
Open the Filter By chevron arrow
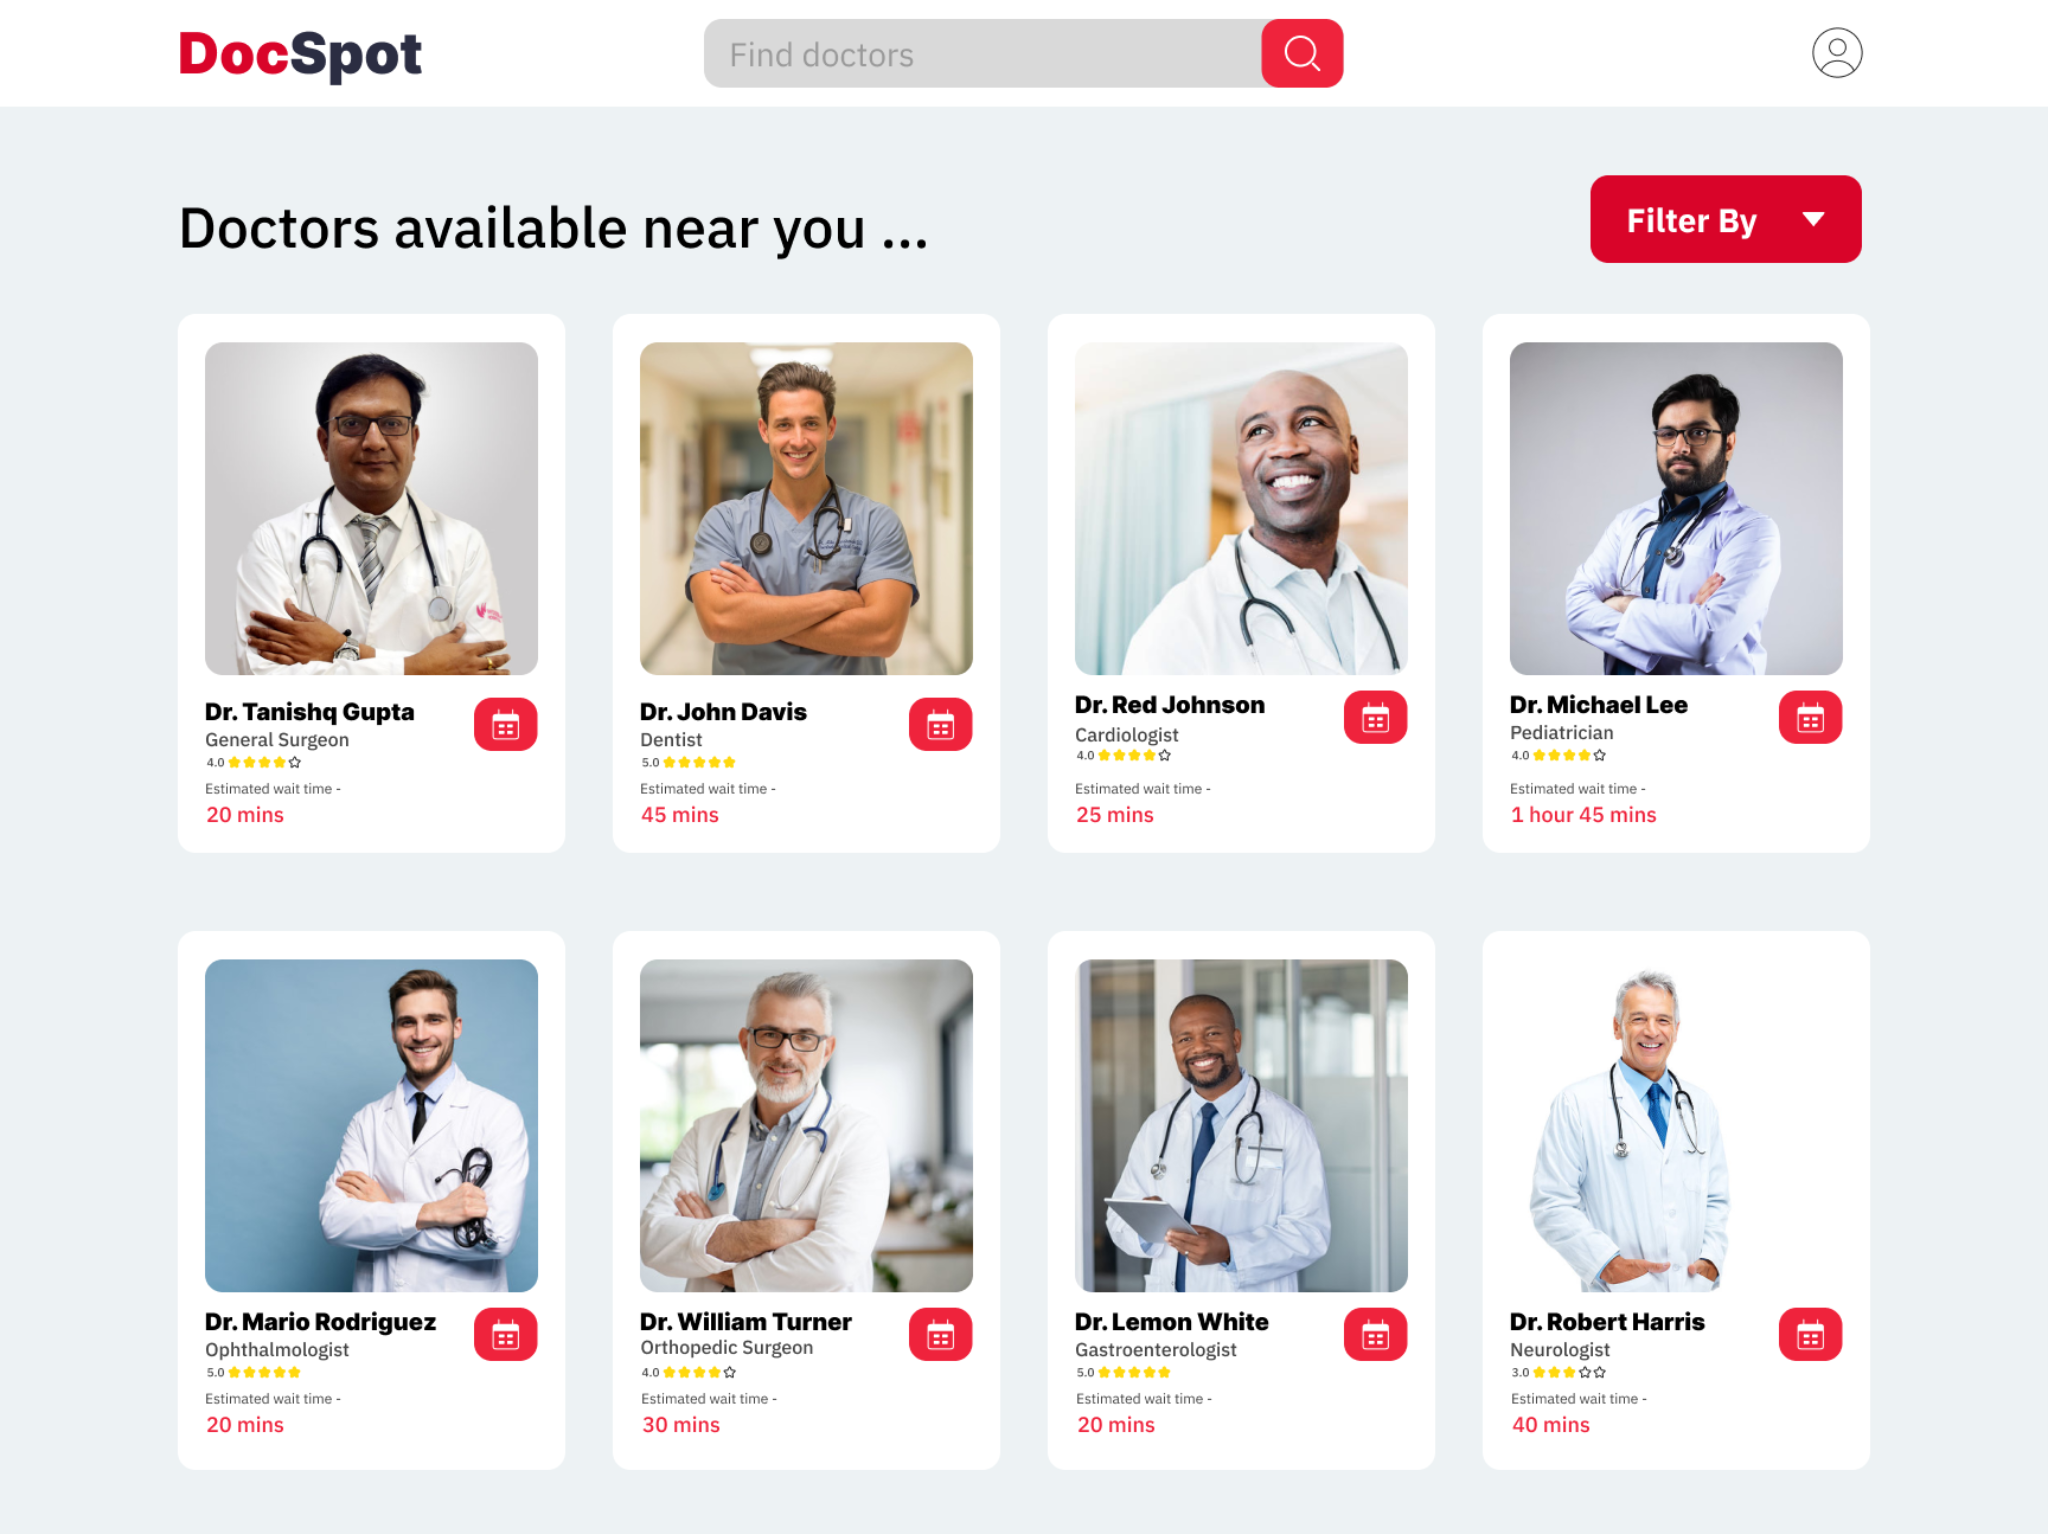coord(1814,219)
